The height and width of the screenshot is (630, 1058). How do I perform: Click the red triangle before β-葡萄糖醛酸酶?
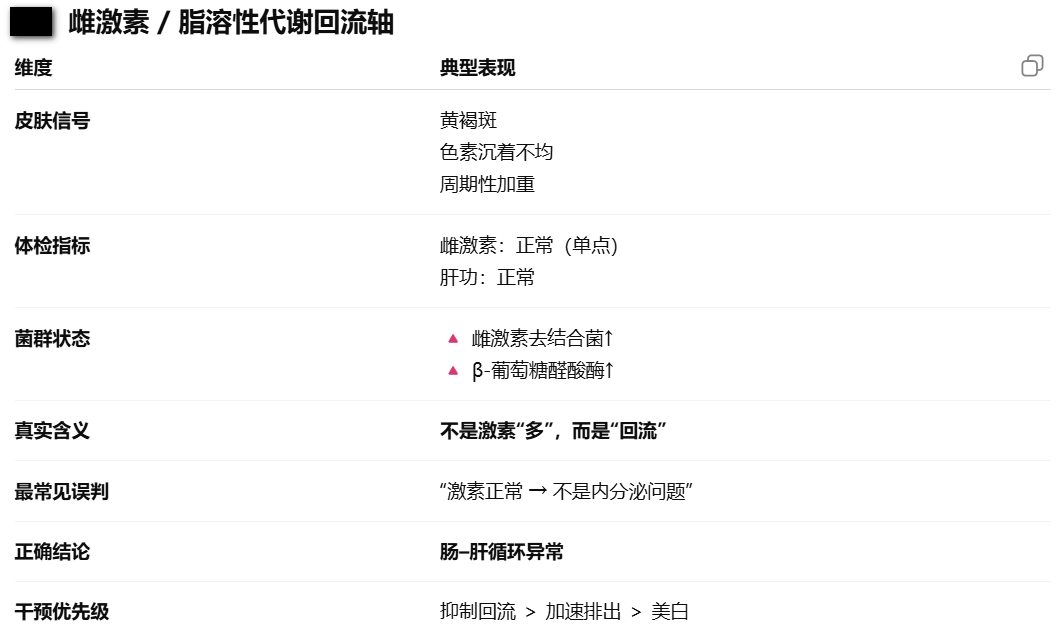pyautogui.click(x=453, y=371)
